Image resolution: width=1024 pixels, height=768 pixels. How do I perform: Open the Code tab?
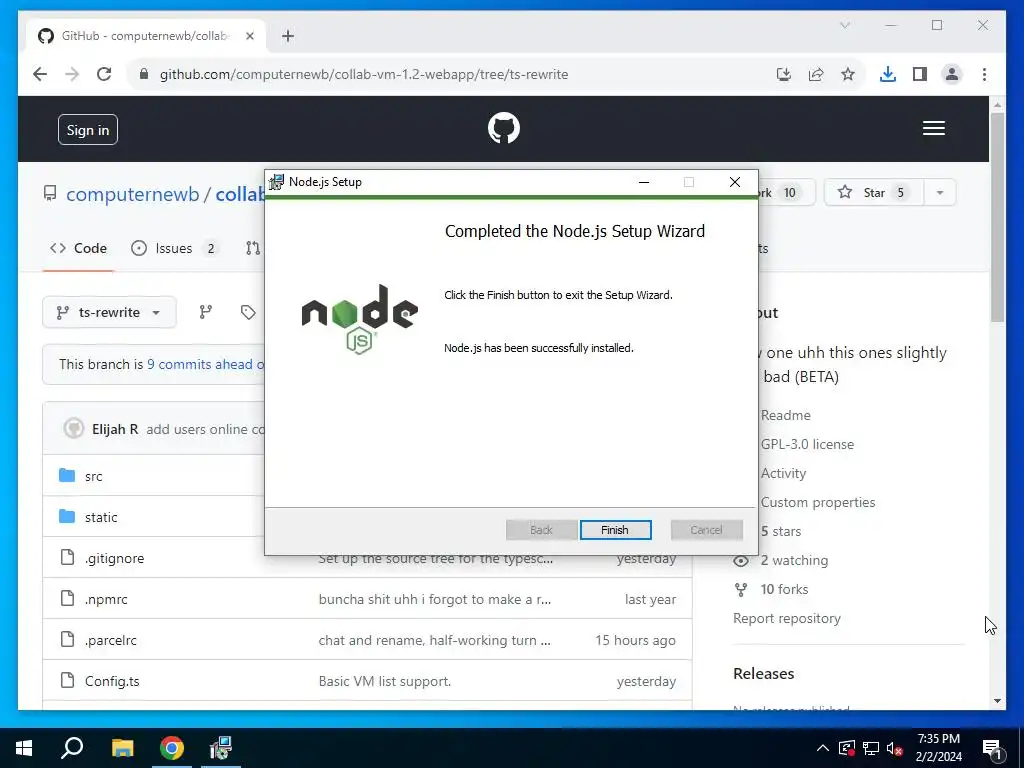[x=78, y=248]
